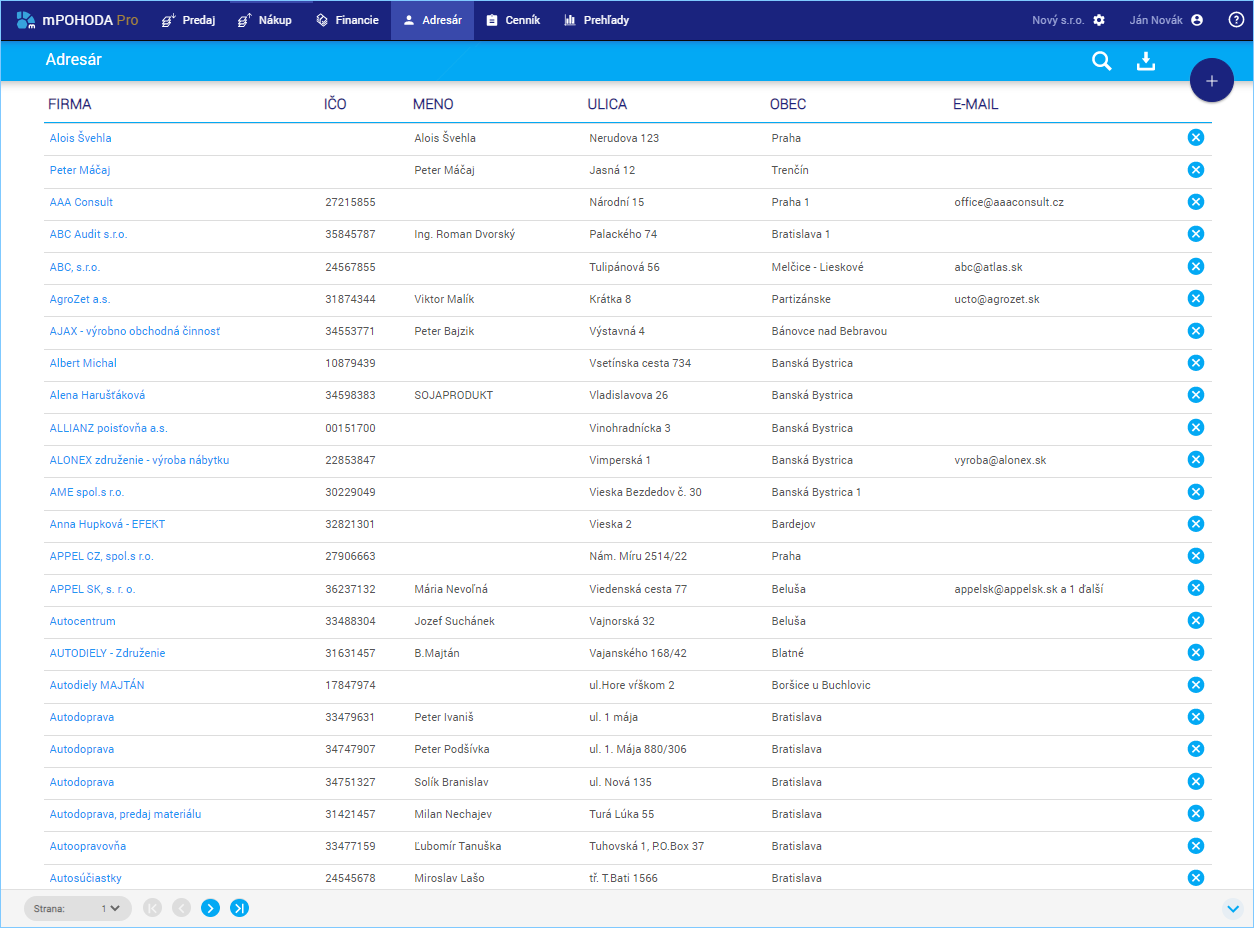
Task: Delete the Peter Máčaj row
Action: pyautogui.click(x=1195, y=170)
